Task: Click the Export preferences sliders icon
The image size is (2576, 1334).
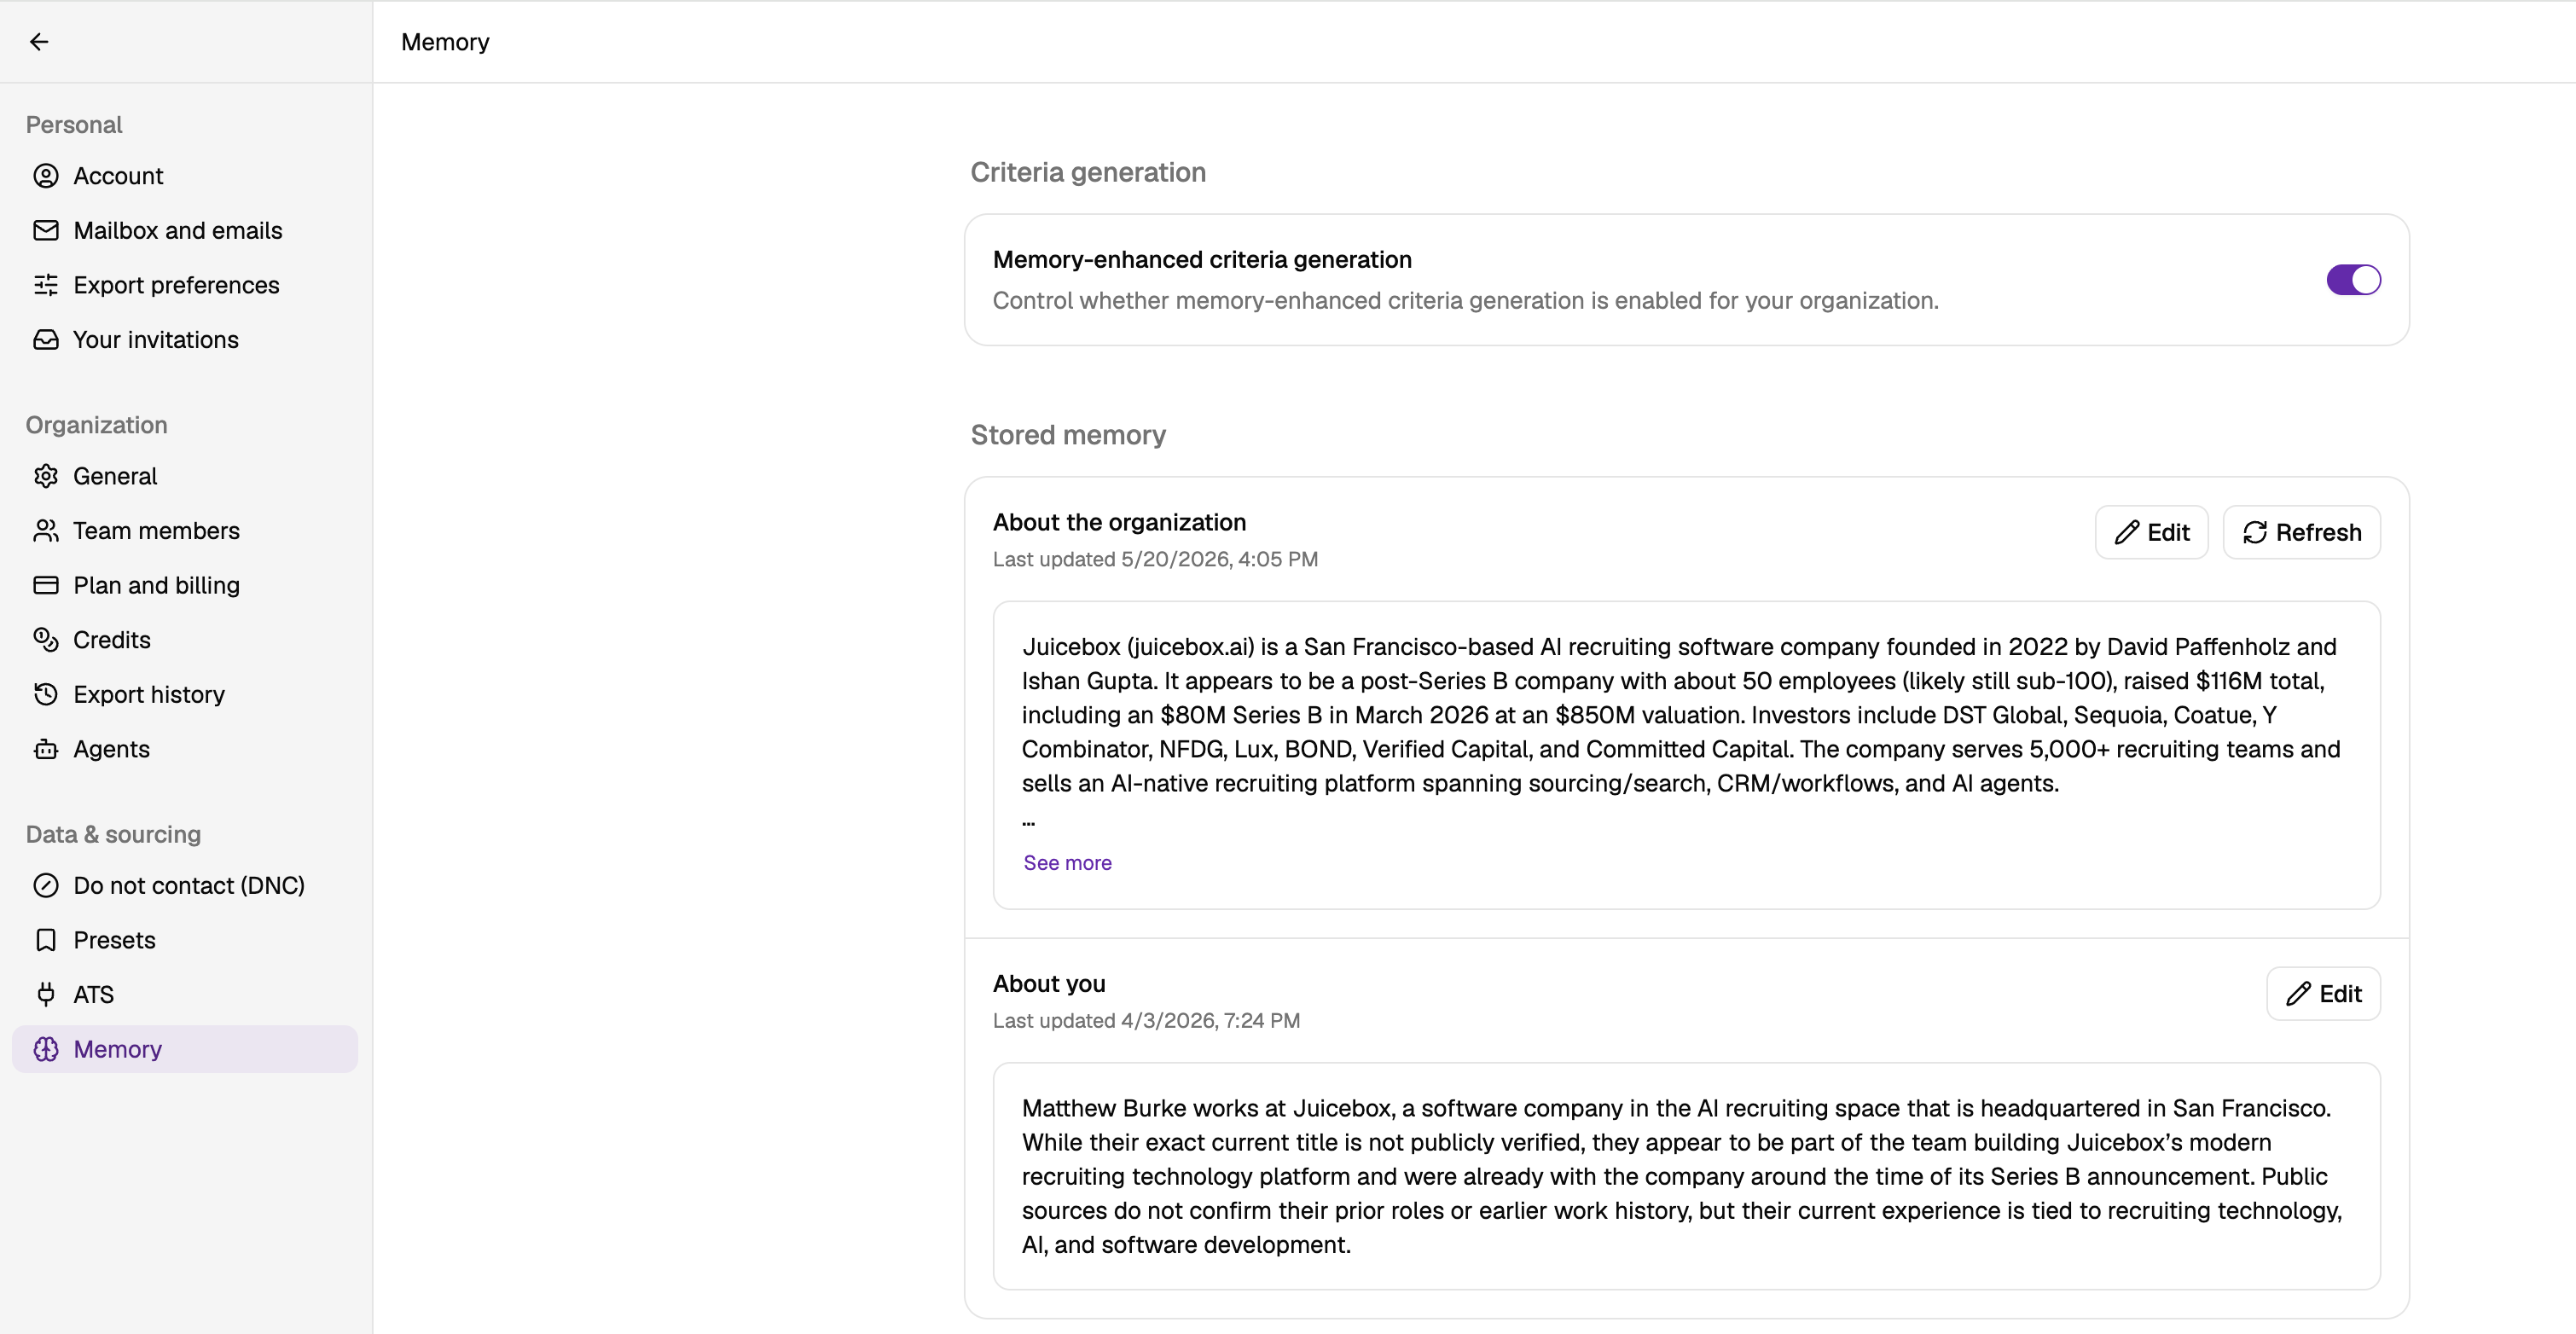Action: pos(46,285)
